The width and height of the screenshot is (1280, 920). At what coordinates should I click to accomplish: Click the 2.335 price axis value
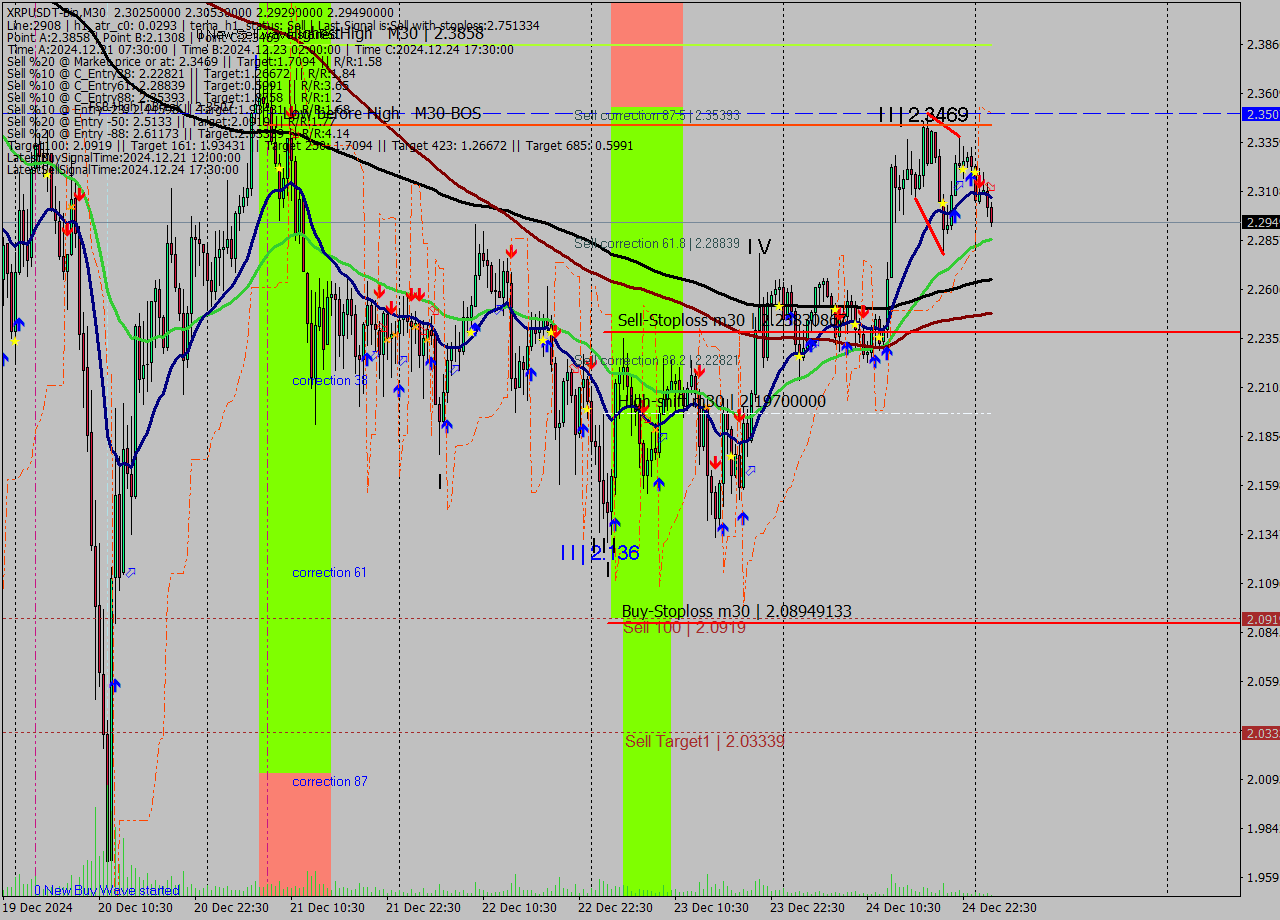[1263, 143]
